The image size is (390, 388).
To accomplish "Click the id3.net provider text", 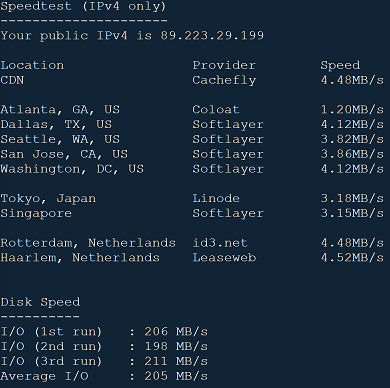I will [220, 243].
